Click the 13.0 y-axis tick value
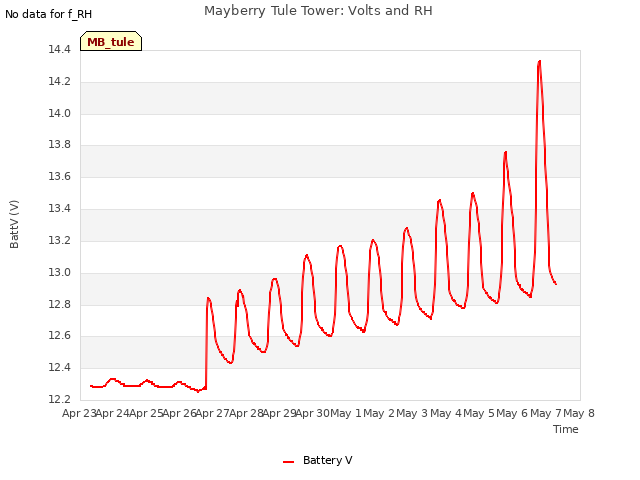 [59, 273]
